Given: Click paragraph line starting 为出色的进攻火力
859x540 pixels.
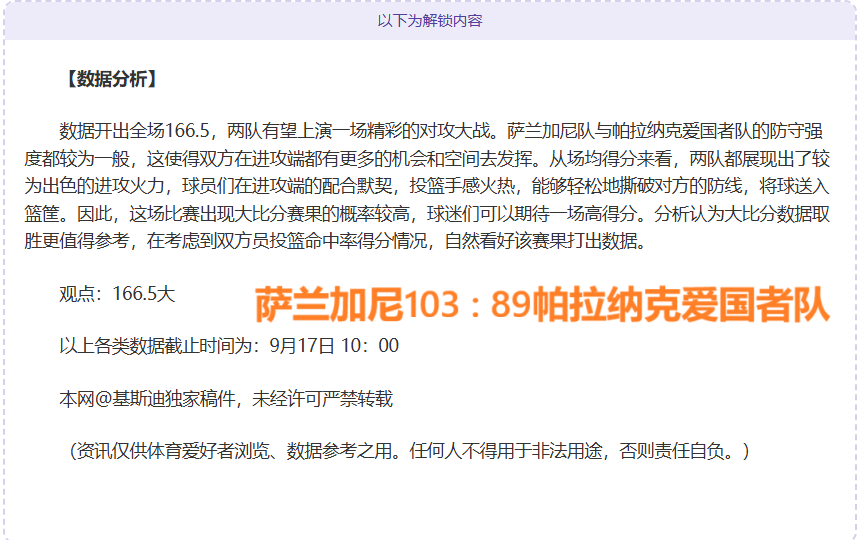Looking at the screenshot, I should point(427,186).
